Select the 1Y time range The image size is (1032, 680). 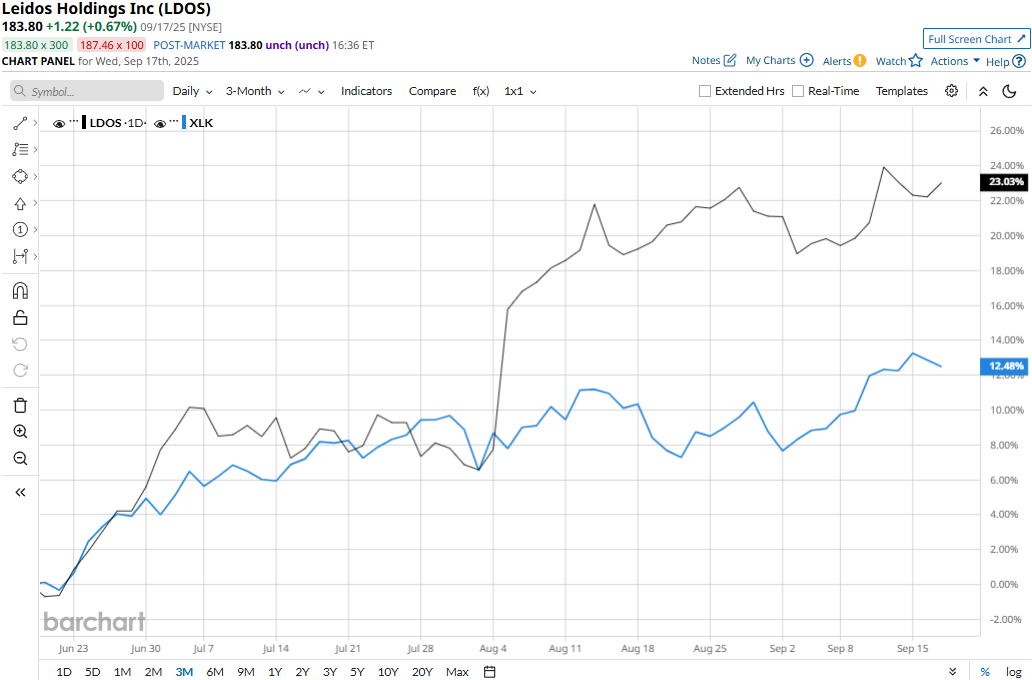[274, 671]
